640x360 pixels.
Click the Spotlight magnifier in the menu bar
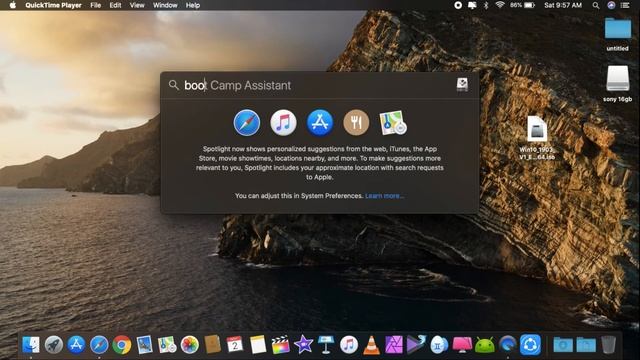coord(596,5)
